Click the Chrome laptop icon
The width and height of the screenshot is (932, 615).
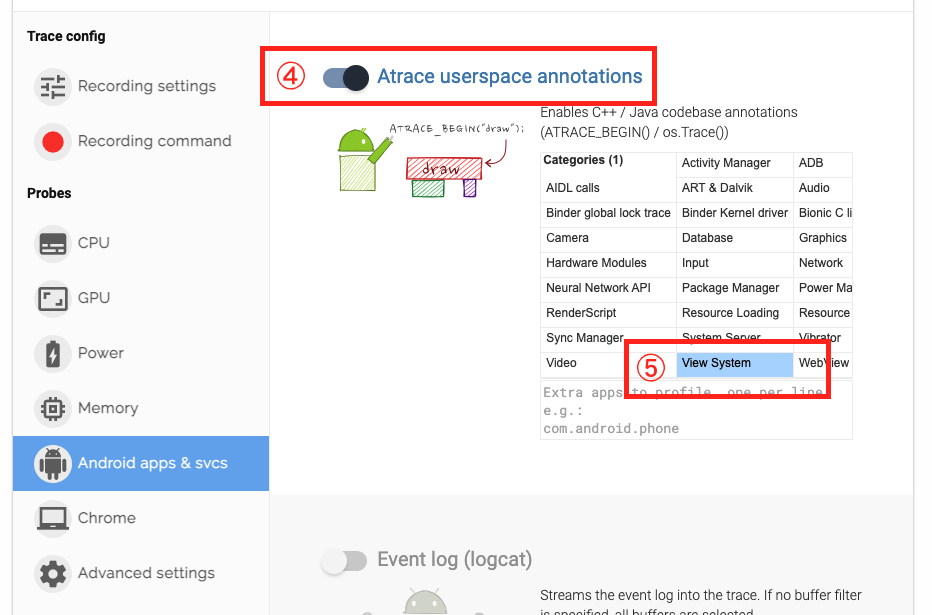click(x=53, y=519)
